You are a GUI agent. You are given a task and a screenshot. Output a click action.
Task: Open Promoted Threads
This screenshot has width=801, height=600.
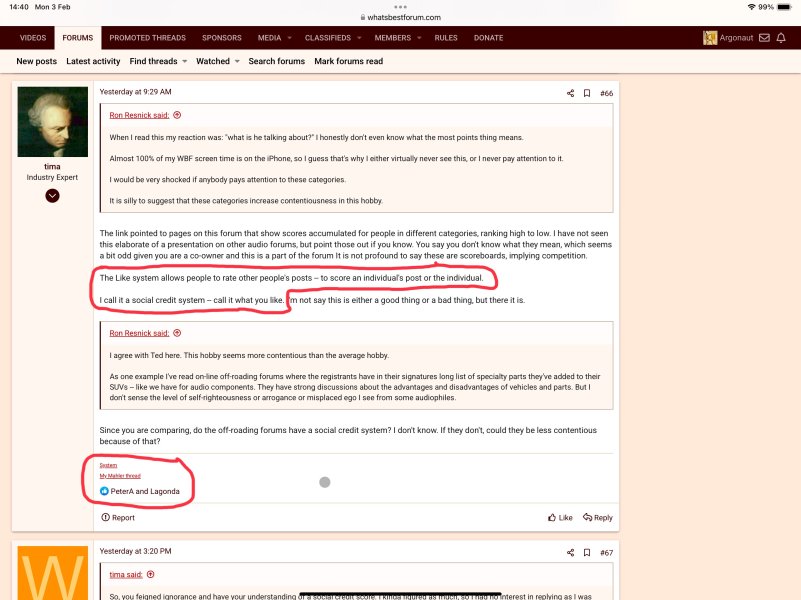148,38
